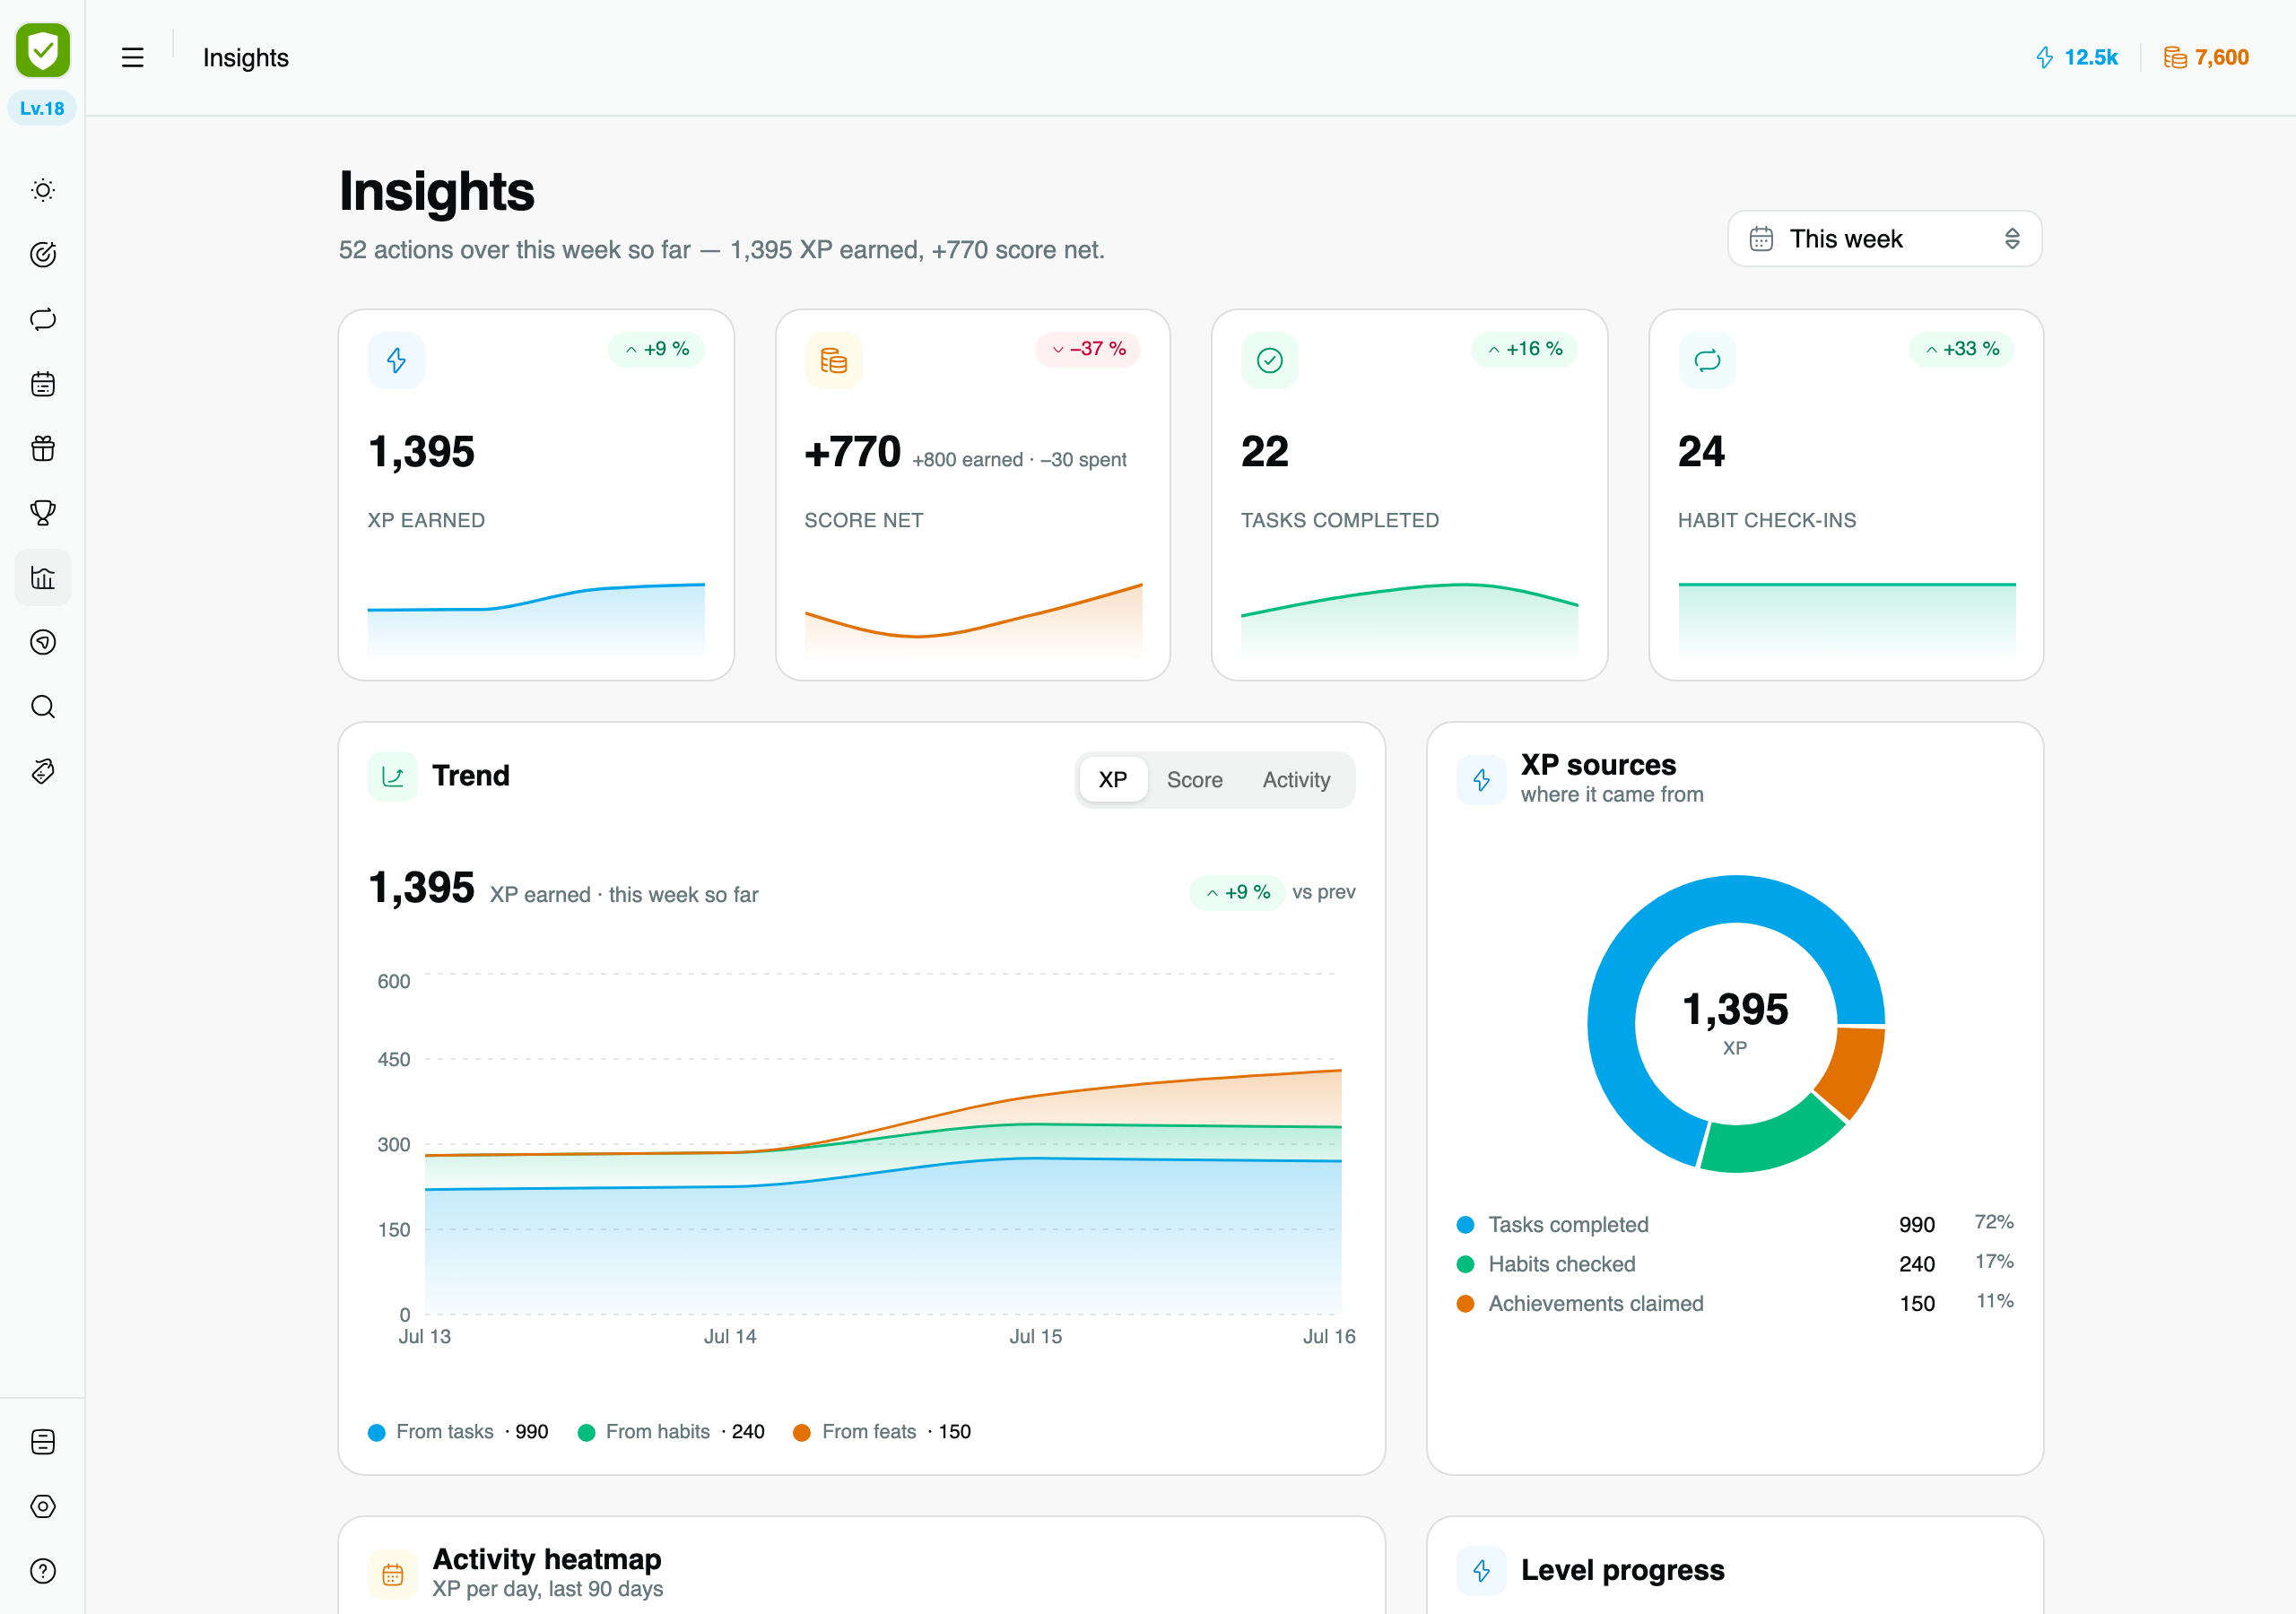Click the 12.5k XP lightning counter
Image resolution: width=2296 pixels, height=1614 pixels.
point(2077,57)
